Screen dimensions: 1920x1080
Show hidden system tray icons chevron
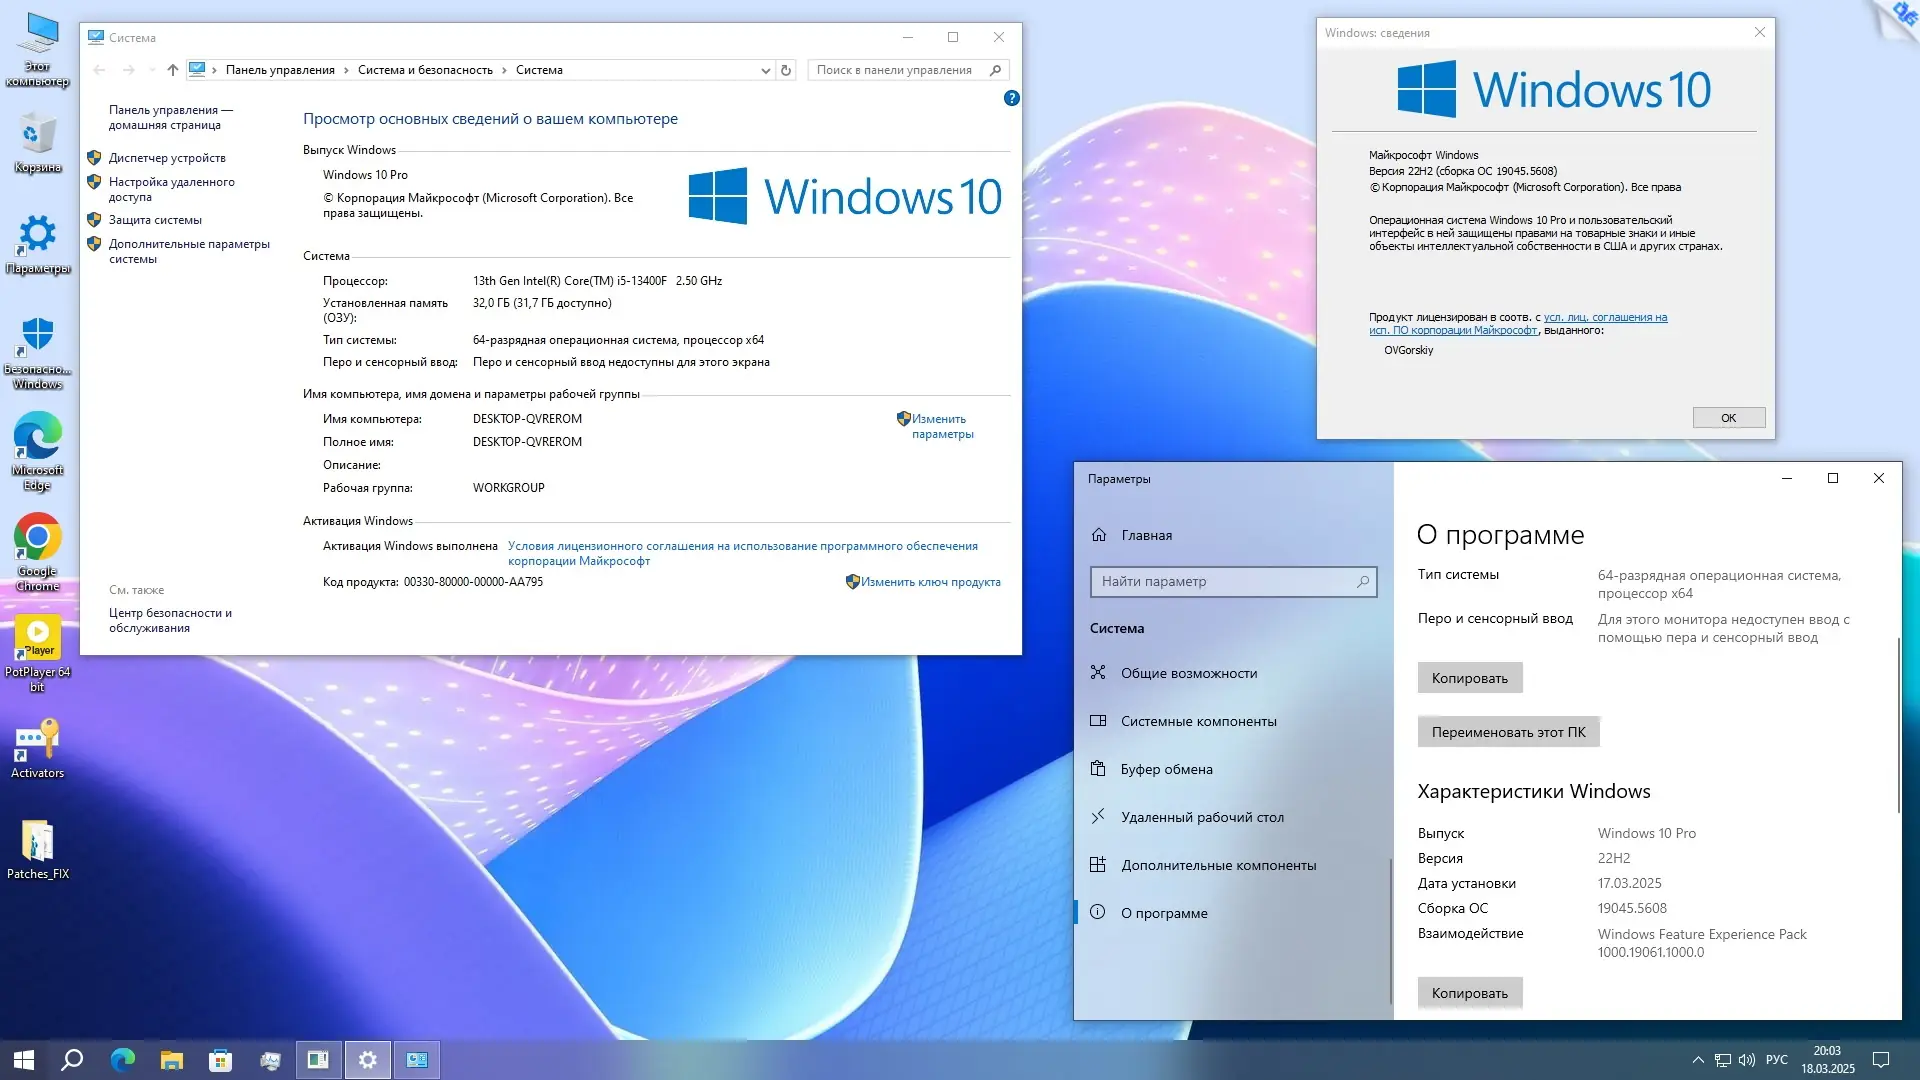[1697, 1060]
